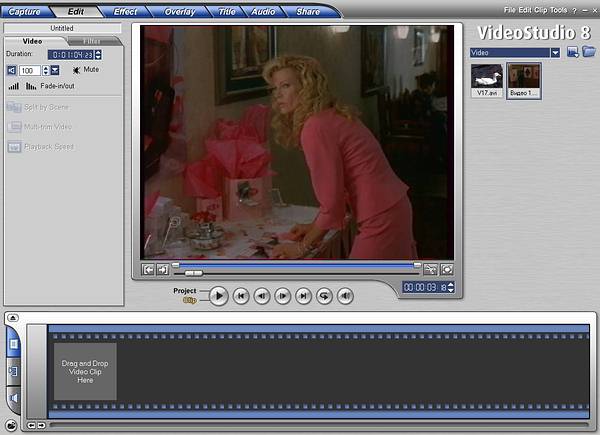Step to the previous frame
Image resolution: width=600 pixels, height=435 pixels.
tap(262, 296)
